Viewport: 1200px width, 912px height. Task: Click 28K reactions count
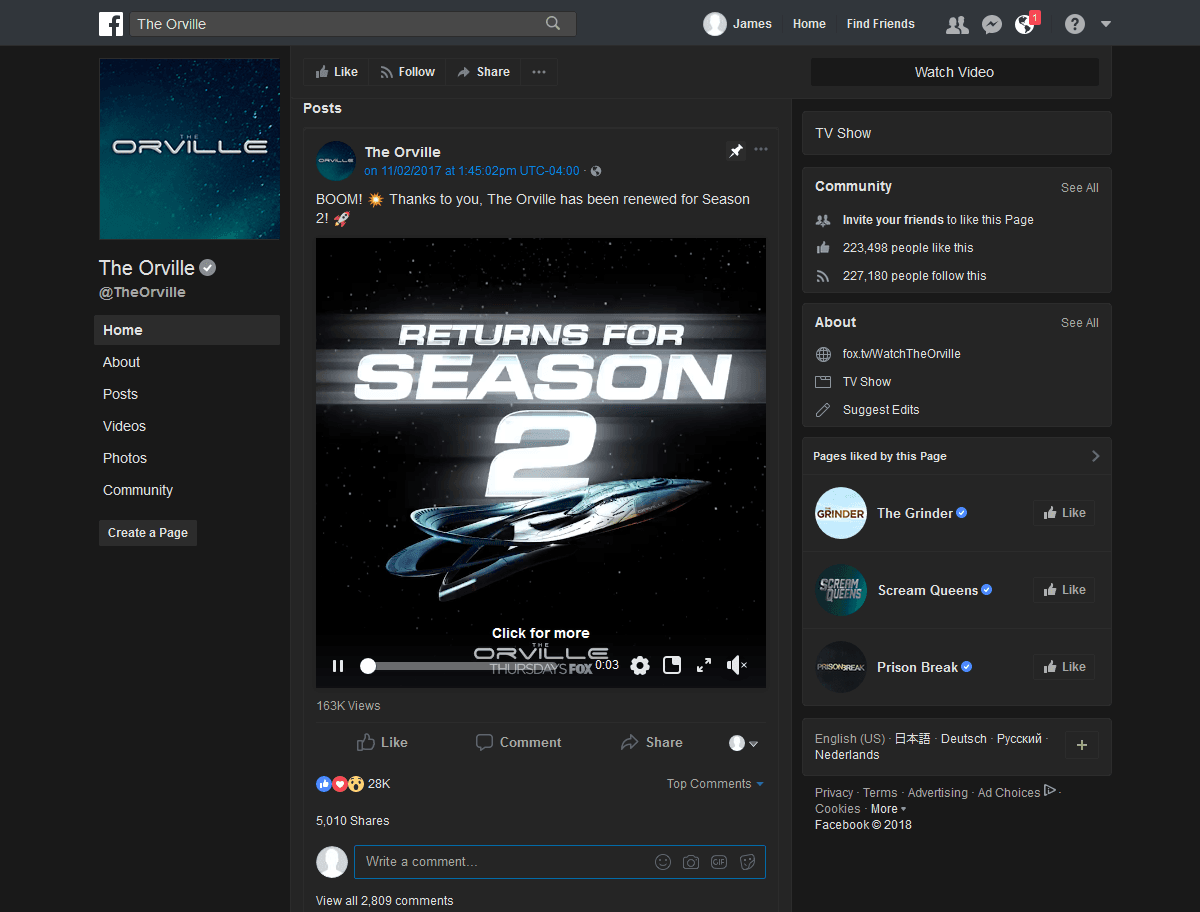[379, 784]
